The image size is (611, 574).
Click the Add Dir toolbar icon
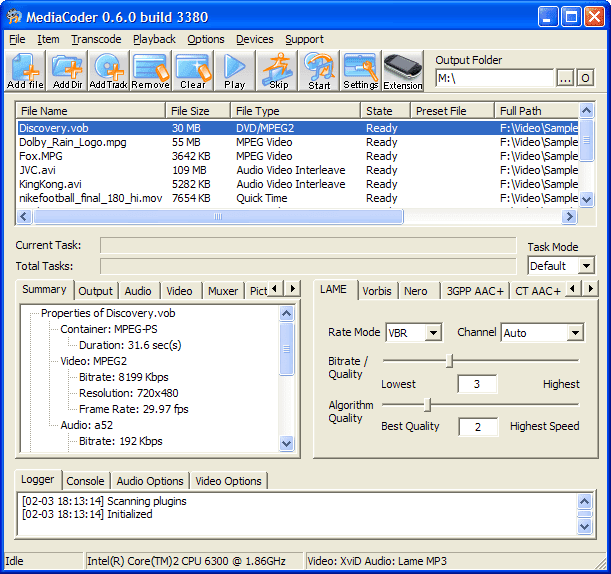point(67,71)
